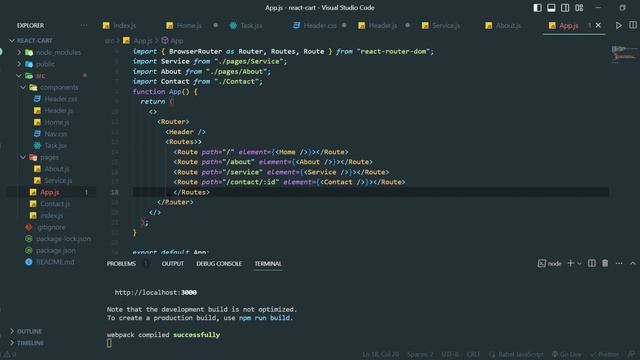The width and height of the screenshot is (640, 360).
Task: Open terminal panel more actions menu
Action: [619, 264]
